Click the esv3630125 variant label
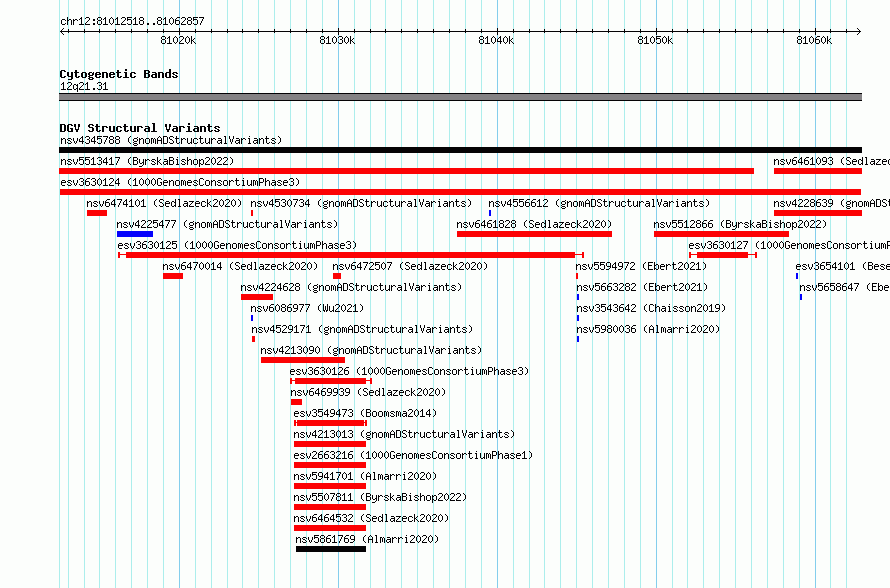The image size is (890, 588). 237,245
